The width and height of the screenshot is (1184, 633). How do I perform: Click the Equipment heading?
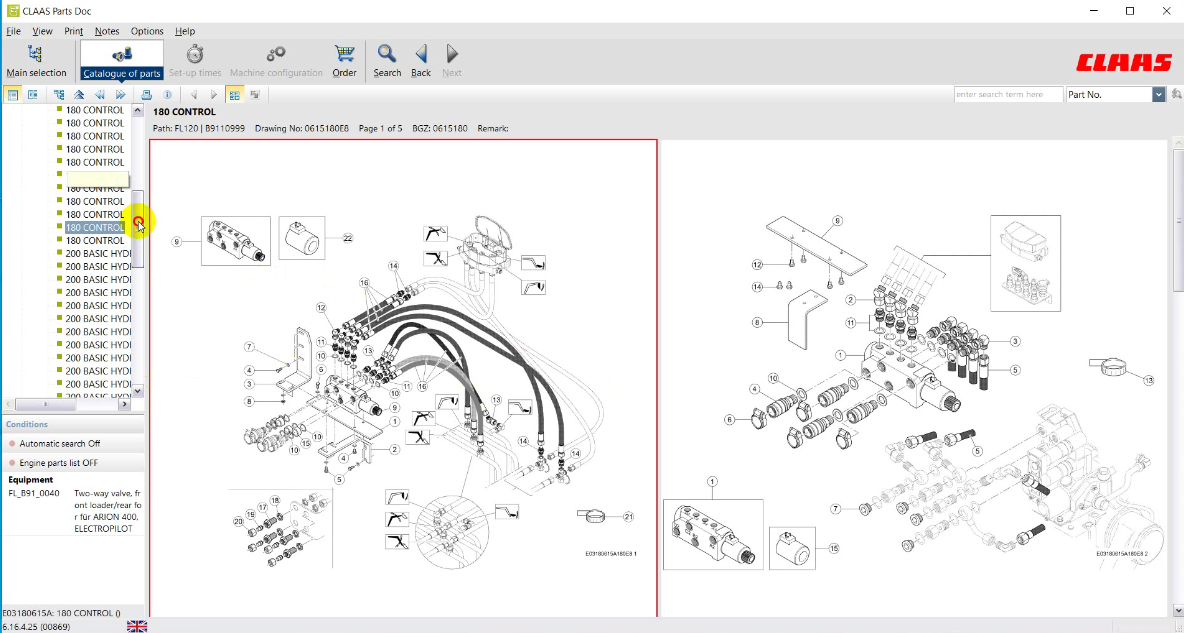pyautogui.click(x=31, y=480)
